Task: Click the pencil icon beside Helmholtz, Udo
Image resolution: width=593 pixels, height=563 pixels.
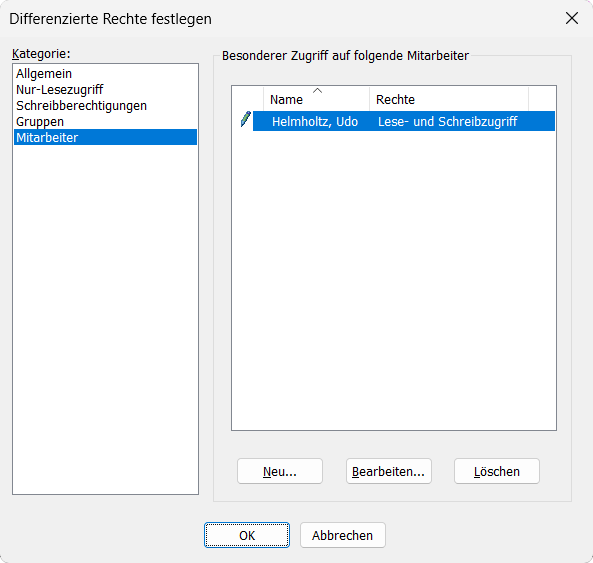Action: [x=245, y=119]
